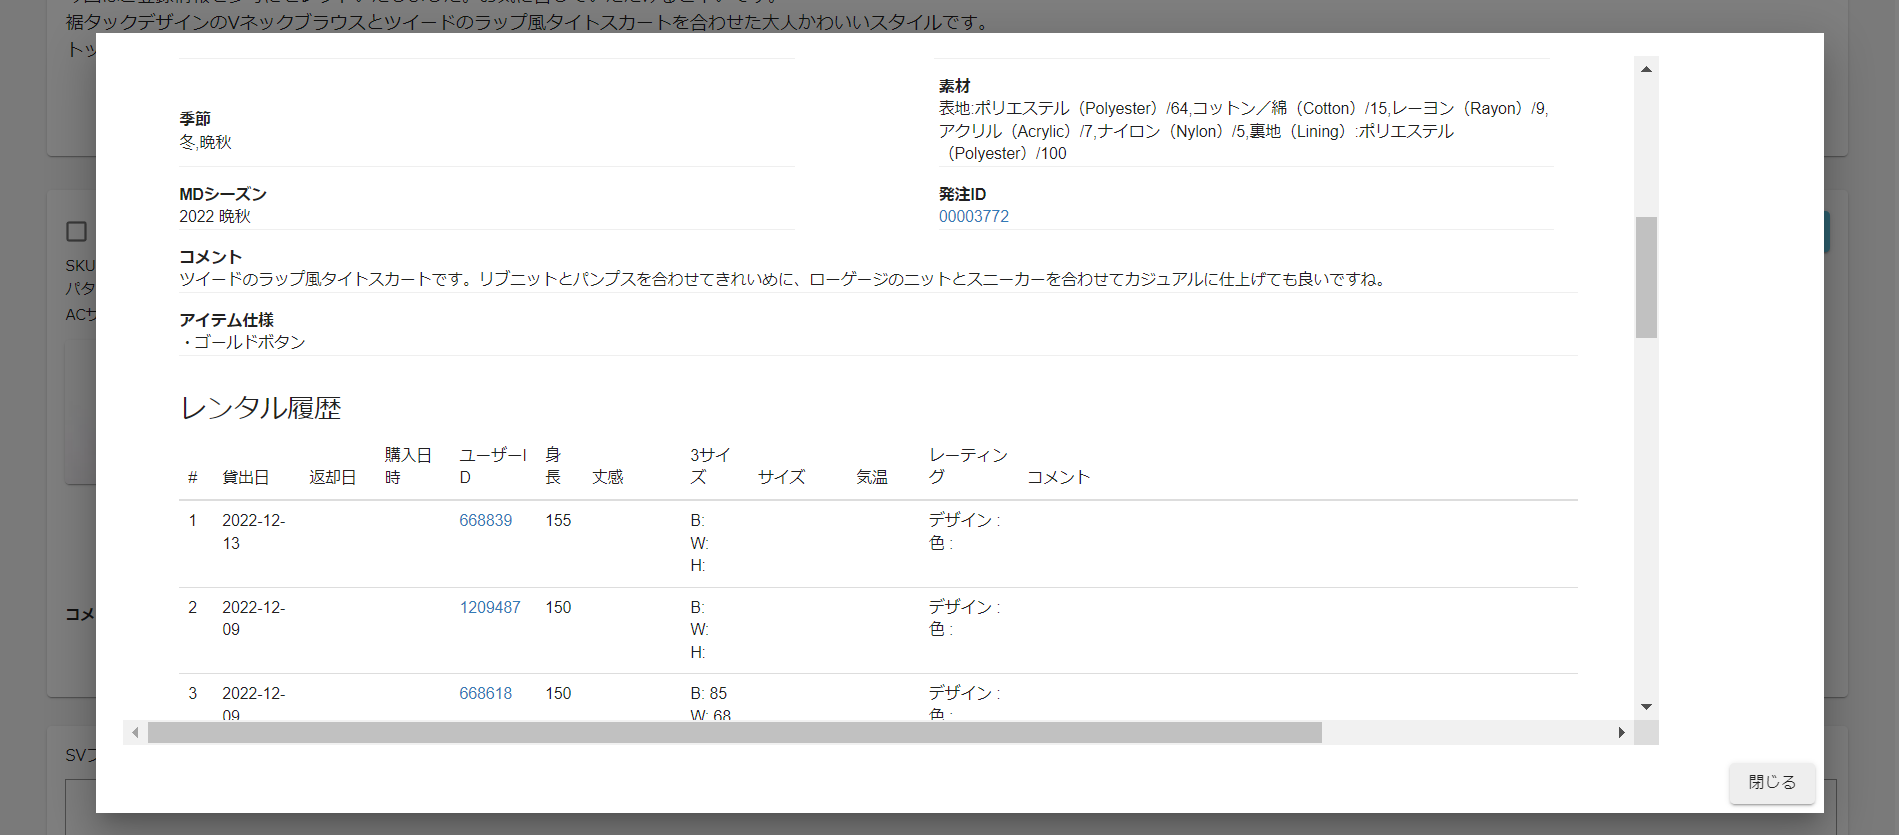
Task: Click the 貸出日 column header
Action: click(245, 477)
